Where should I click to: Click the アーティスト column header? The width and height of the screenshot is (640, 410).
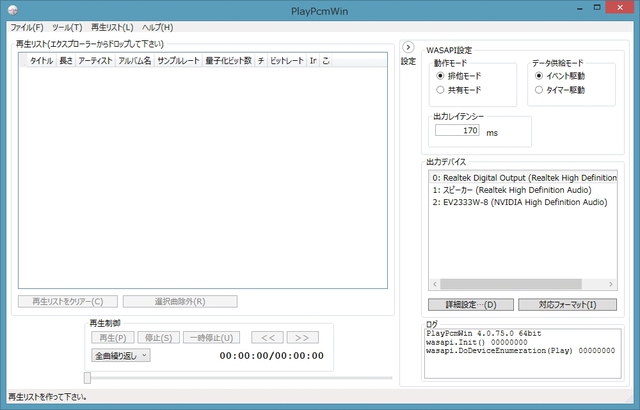[x=94, y=61]
